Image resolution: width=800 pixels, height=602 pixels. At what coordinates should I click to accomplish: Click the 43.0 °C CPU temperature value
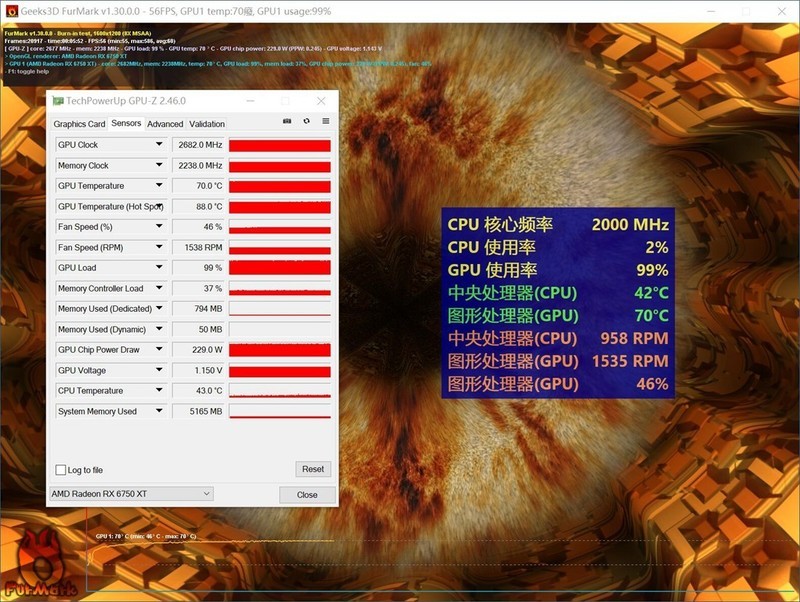click(198, 391)
